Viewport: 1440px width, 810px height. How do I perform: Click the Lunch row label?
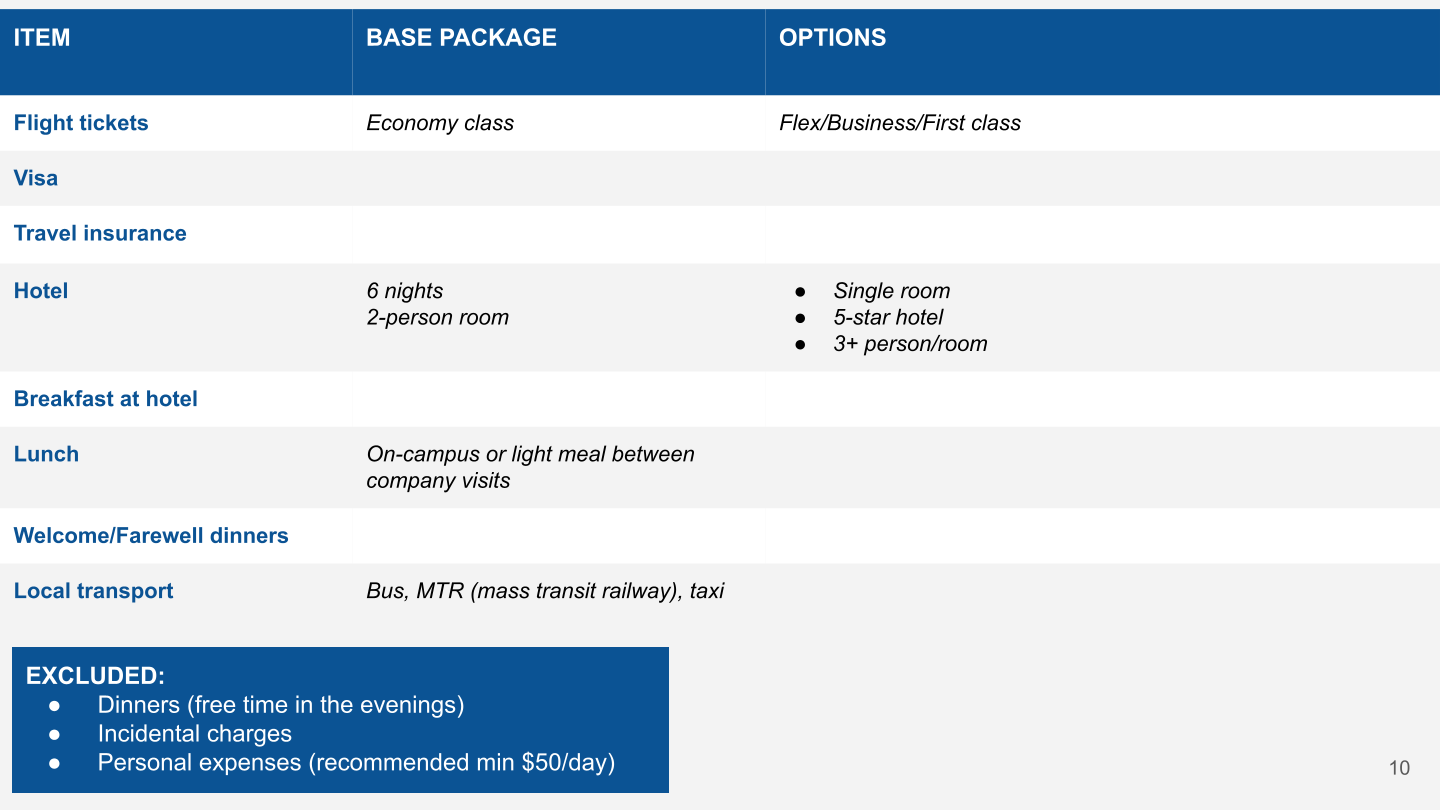[x=46, y=454]
